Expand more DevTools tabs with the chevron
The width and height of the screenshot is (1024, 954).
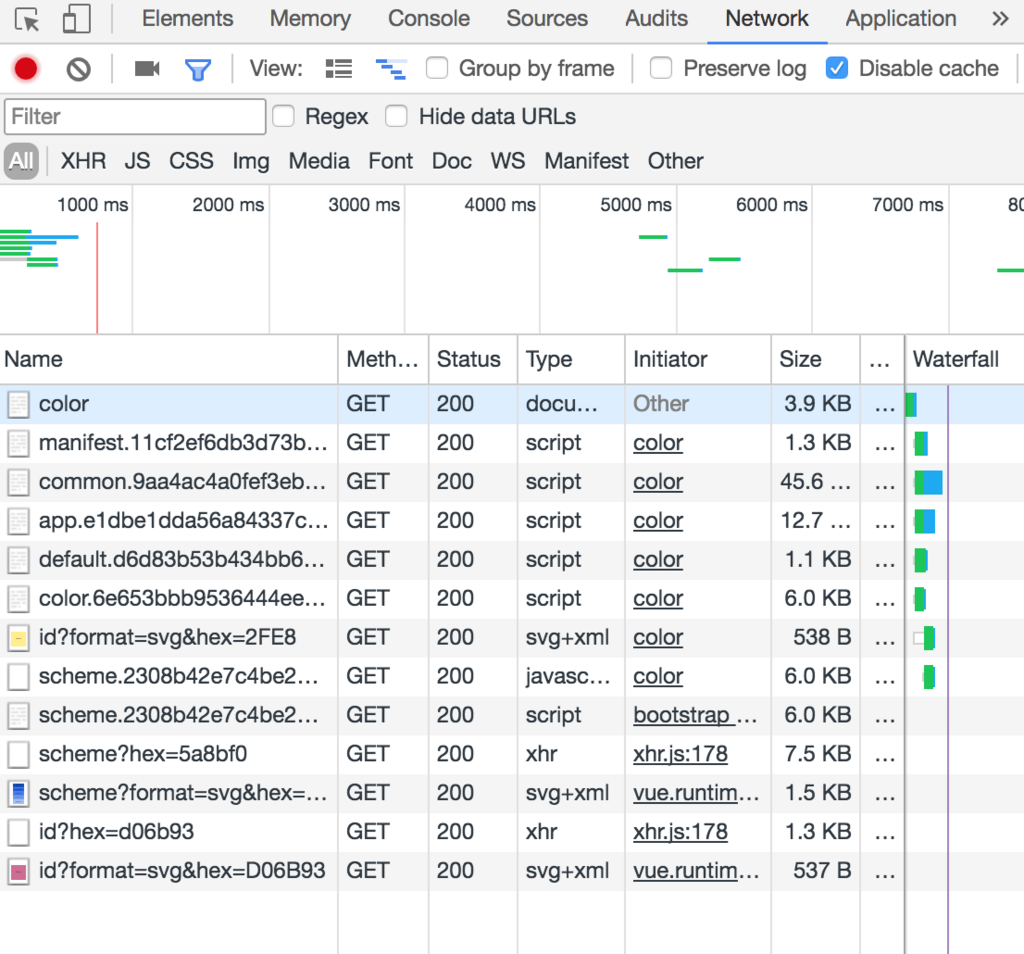coord(999,19)
